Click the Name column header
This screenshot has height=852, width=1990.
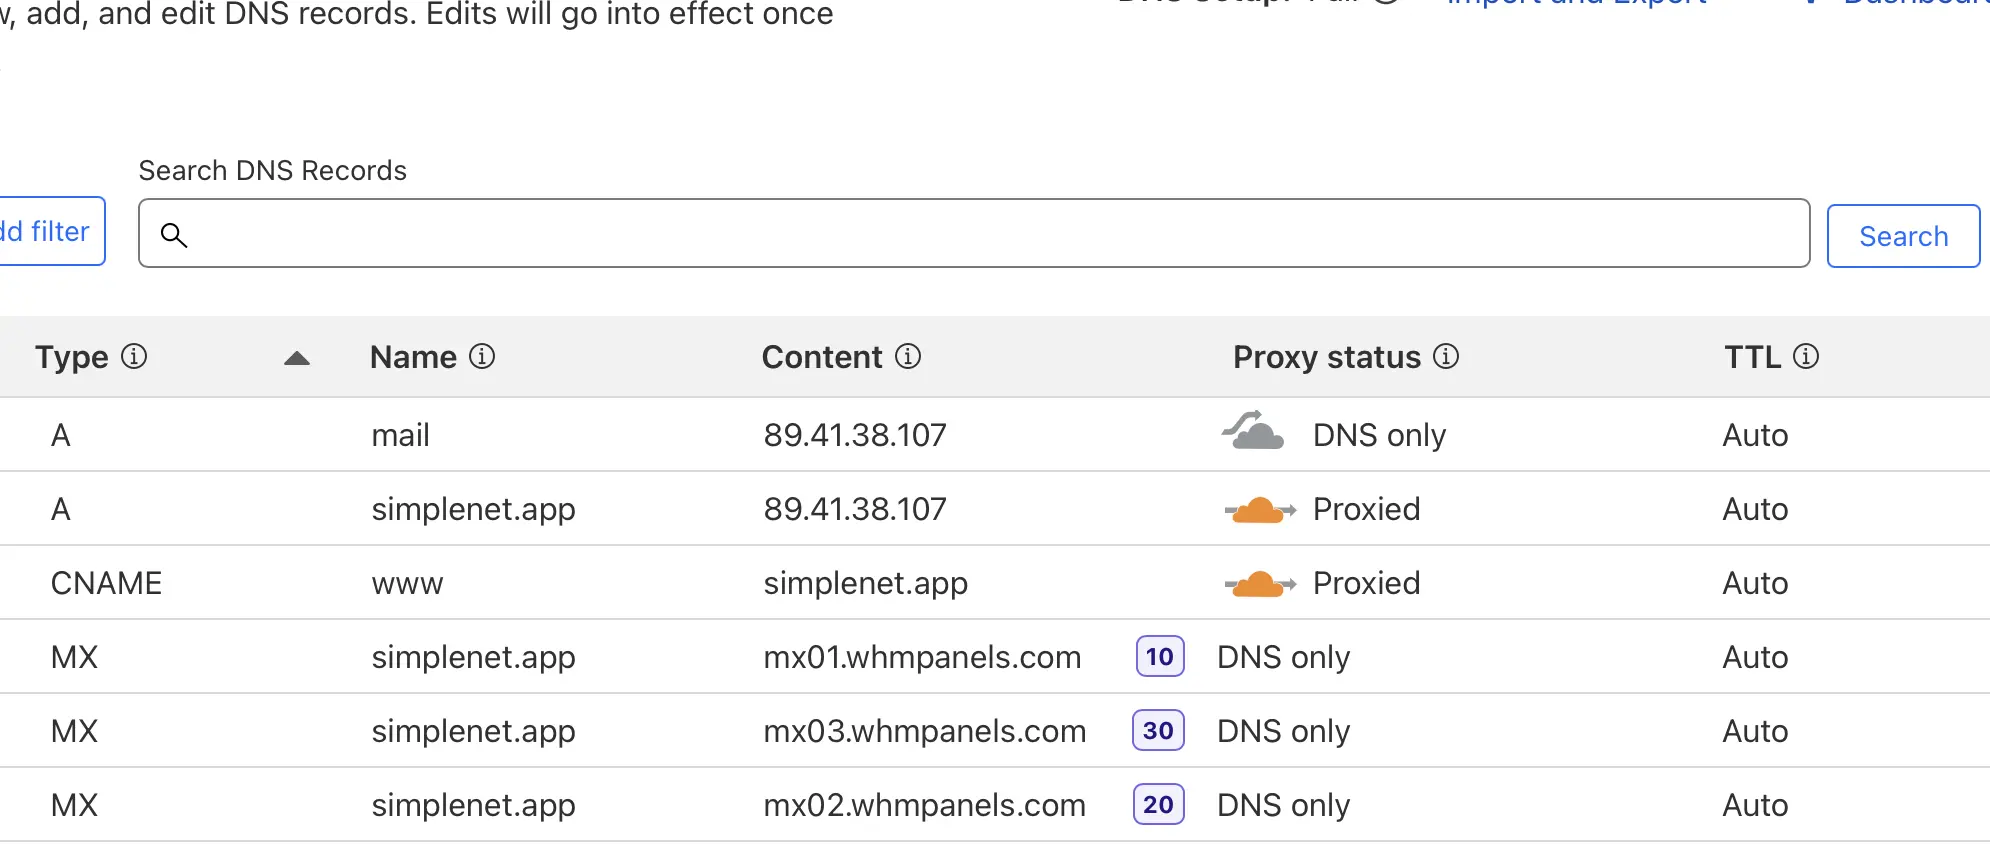click(413, 358)
